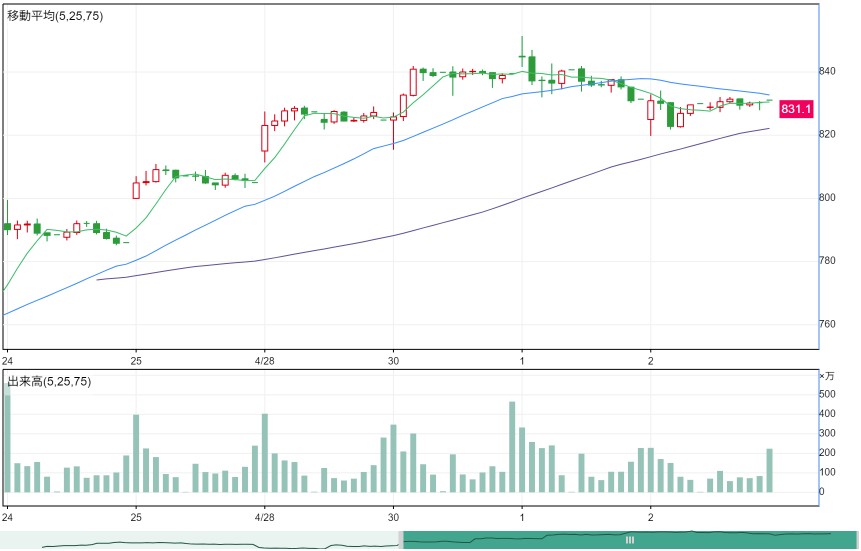Click the 移動平均(5,25,75) indicator label
Viewport: 861px width, 551px height.
55,16
